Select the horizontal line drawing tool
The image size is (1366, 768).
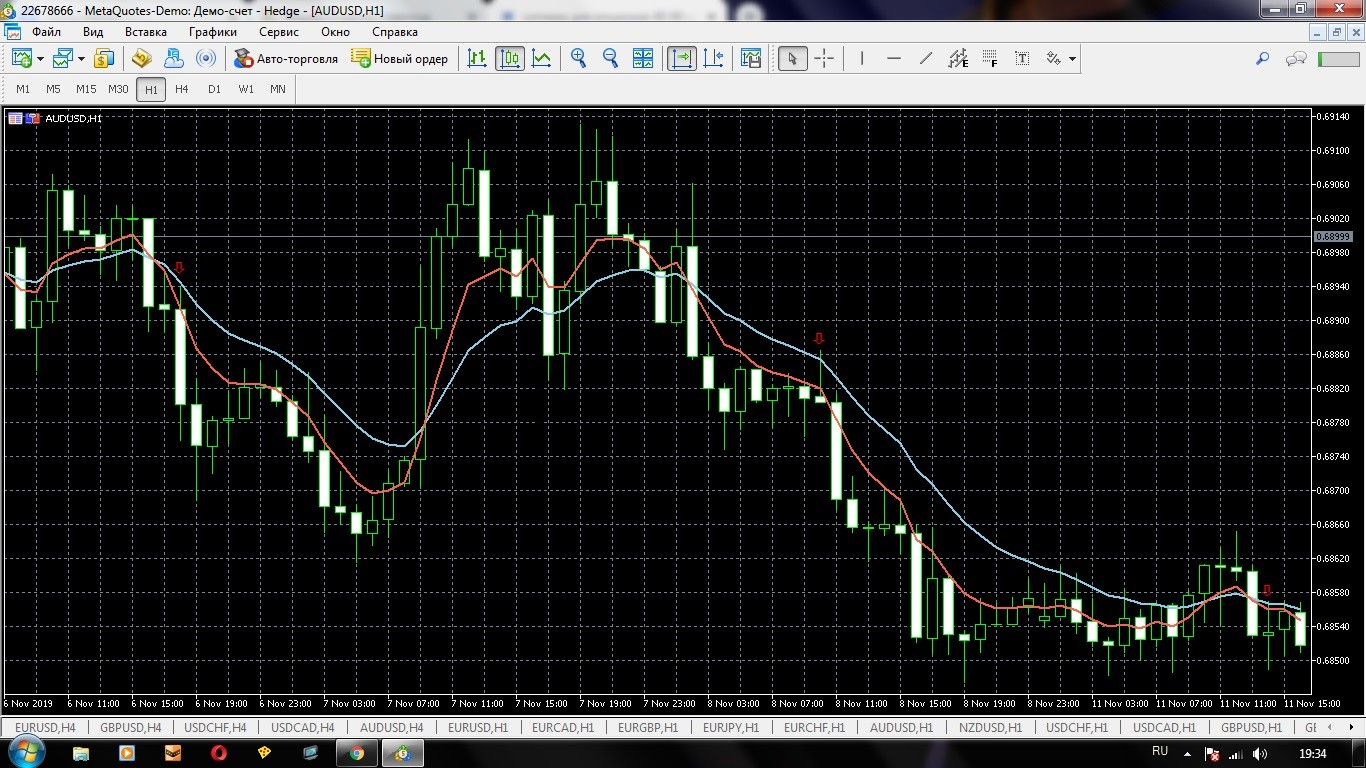894,59
